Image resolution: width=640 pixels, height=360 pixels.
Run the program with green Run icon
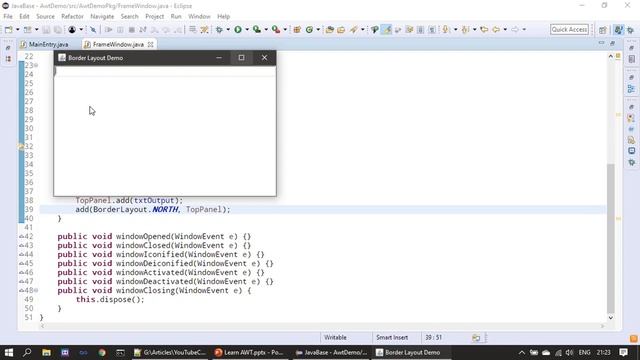tap(238, 29)
